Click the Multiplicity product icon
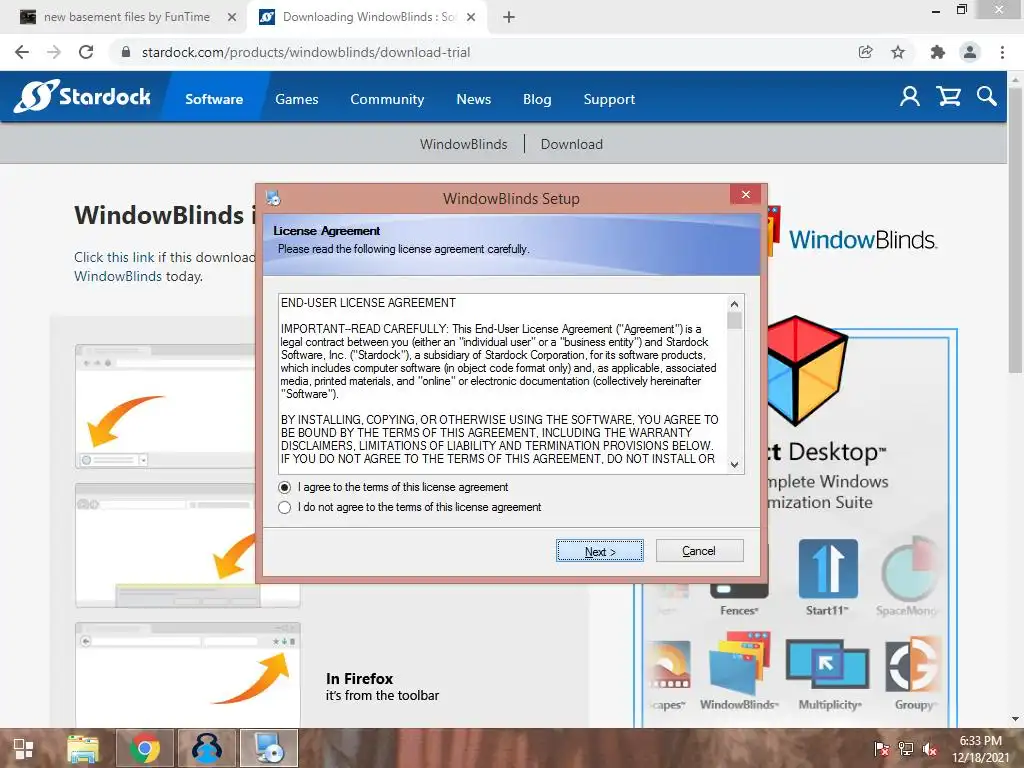1024x768 pixels. tap(827, 664)
